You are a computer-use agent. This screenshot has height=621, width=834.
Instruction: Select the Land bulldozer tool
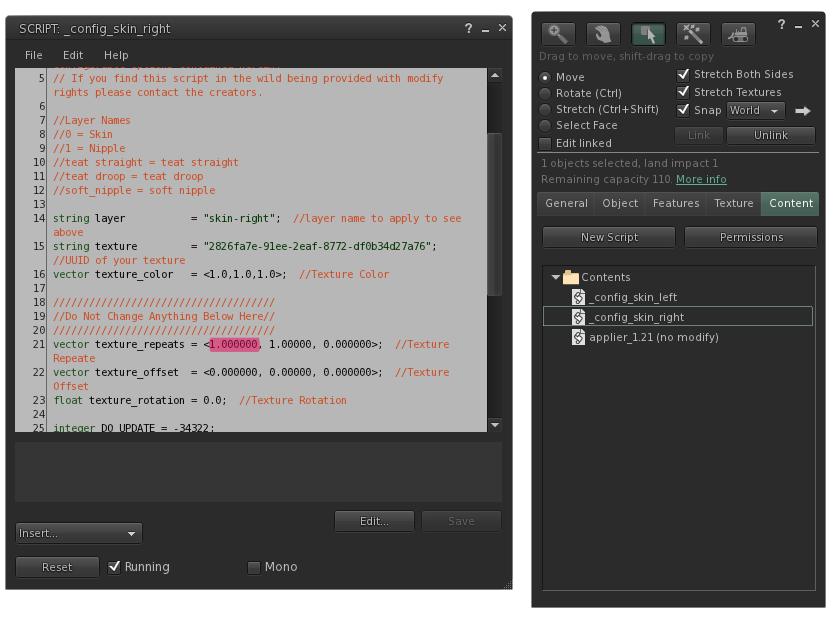738,34
